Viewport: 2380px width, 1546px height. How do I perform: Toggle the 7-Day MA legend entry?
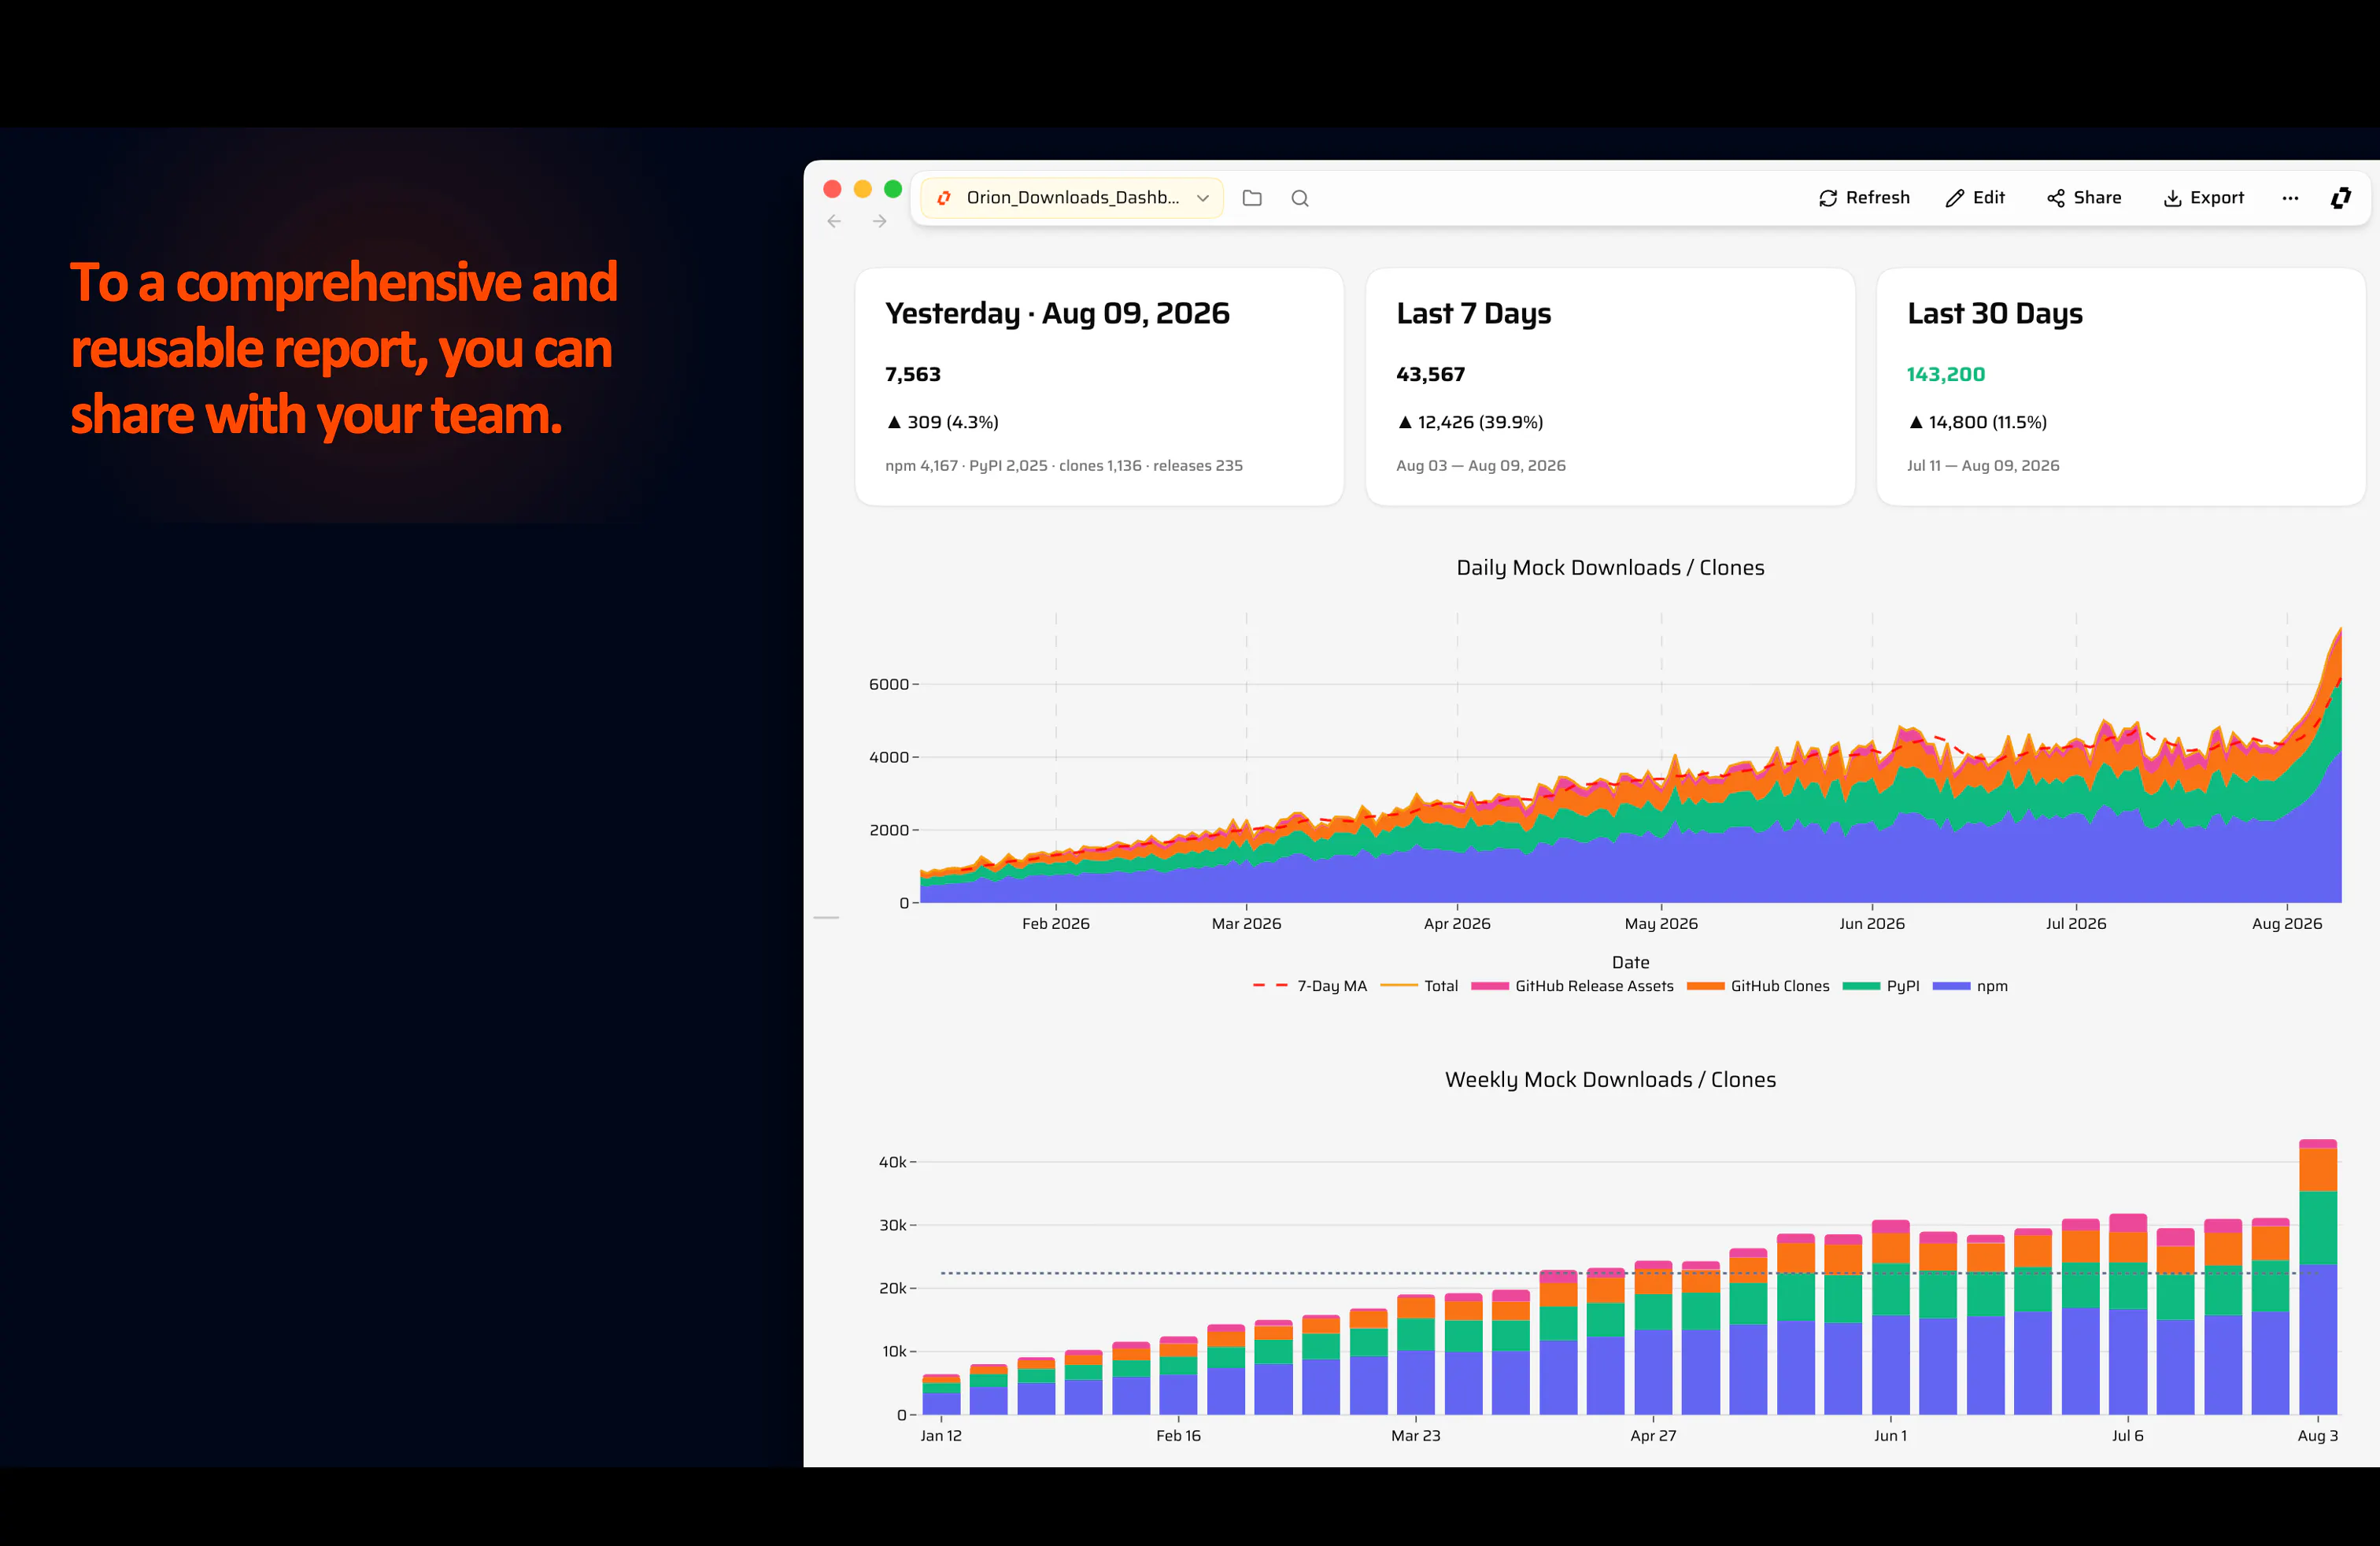point(1310,986)
